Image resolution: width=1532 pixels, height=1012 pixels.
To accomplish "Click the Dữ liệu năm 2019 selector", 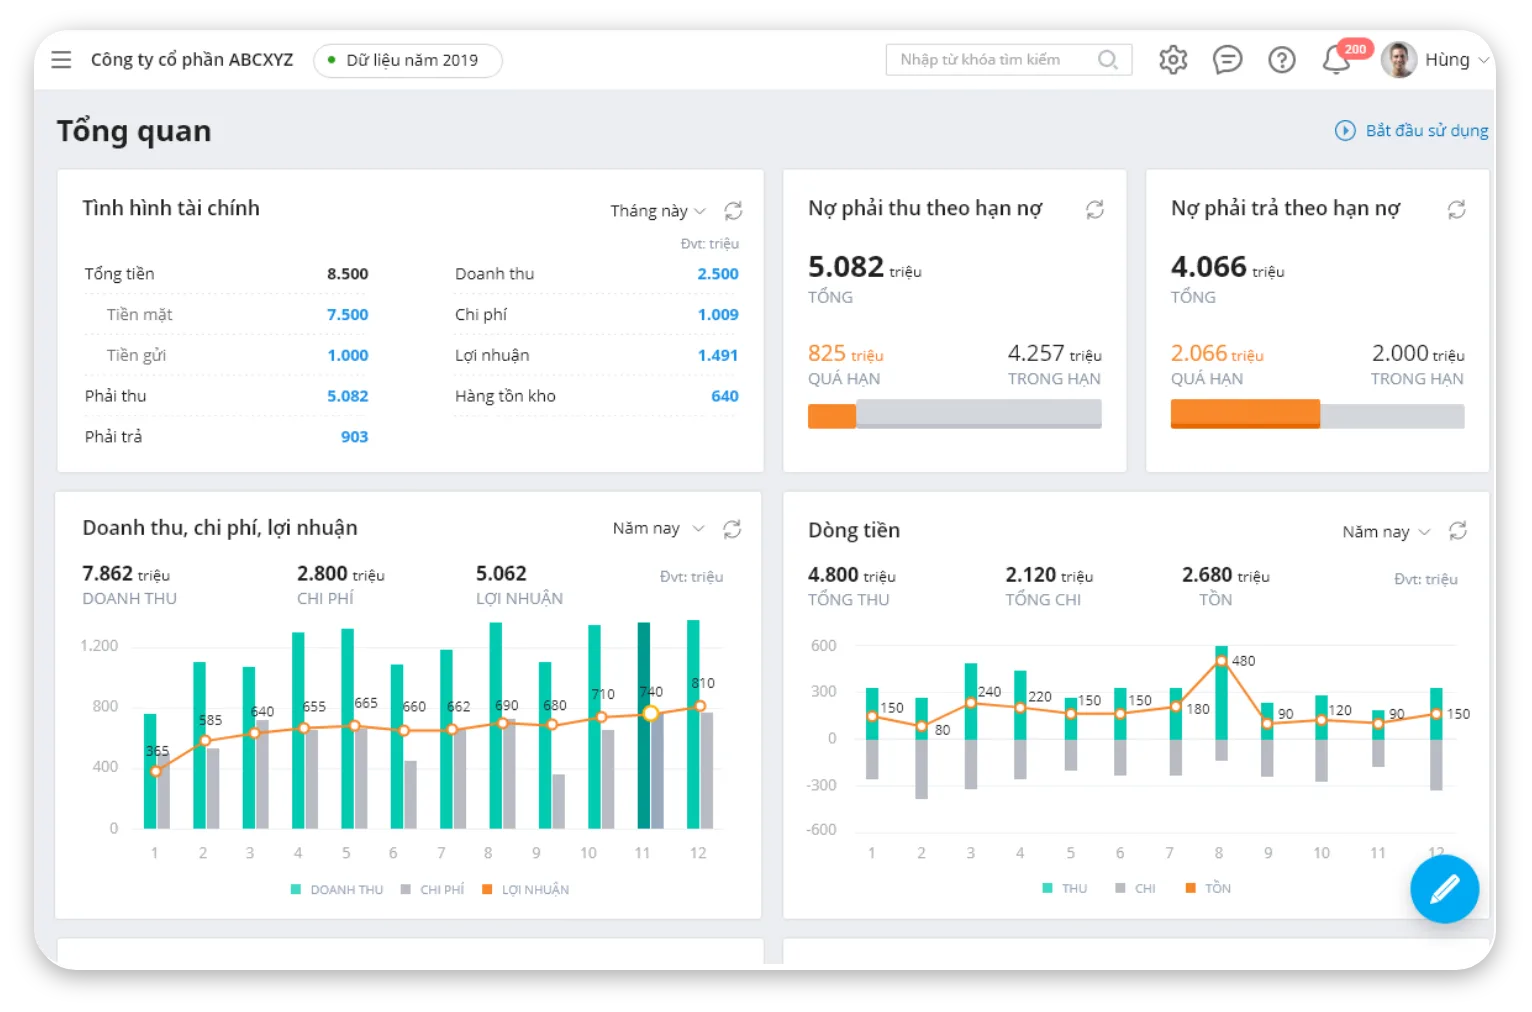I will click(x=408, y=60).
